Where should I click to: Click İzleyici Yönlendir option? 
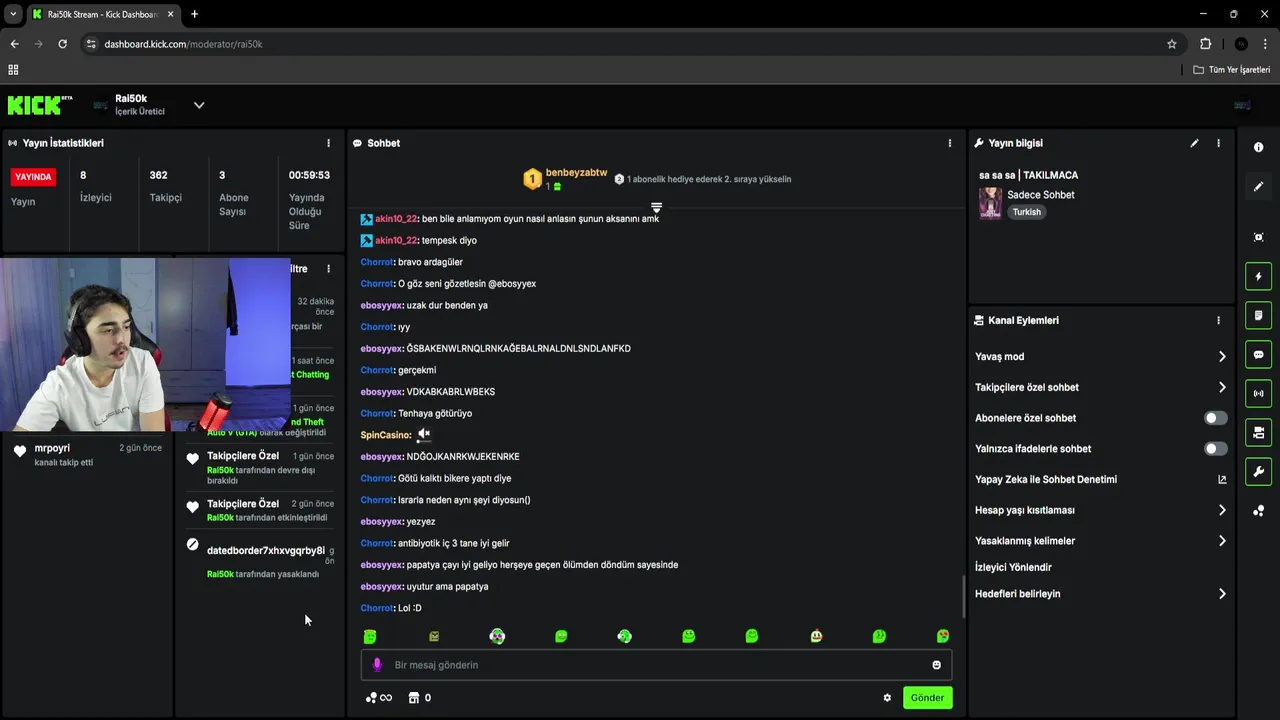(1013, 567)
